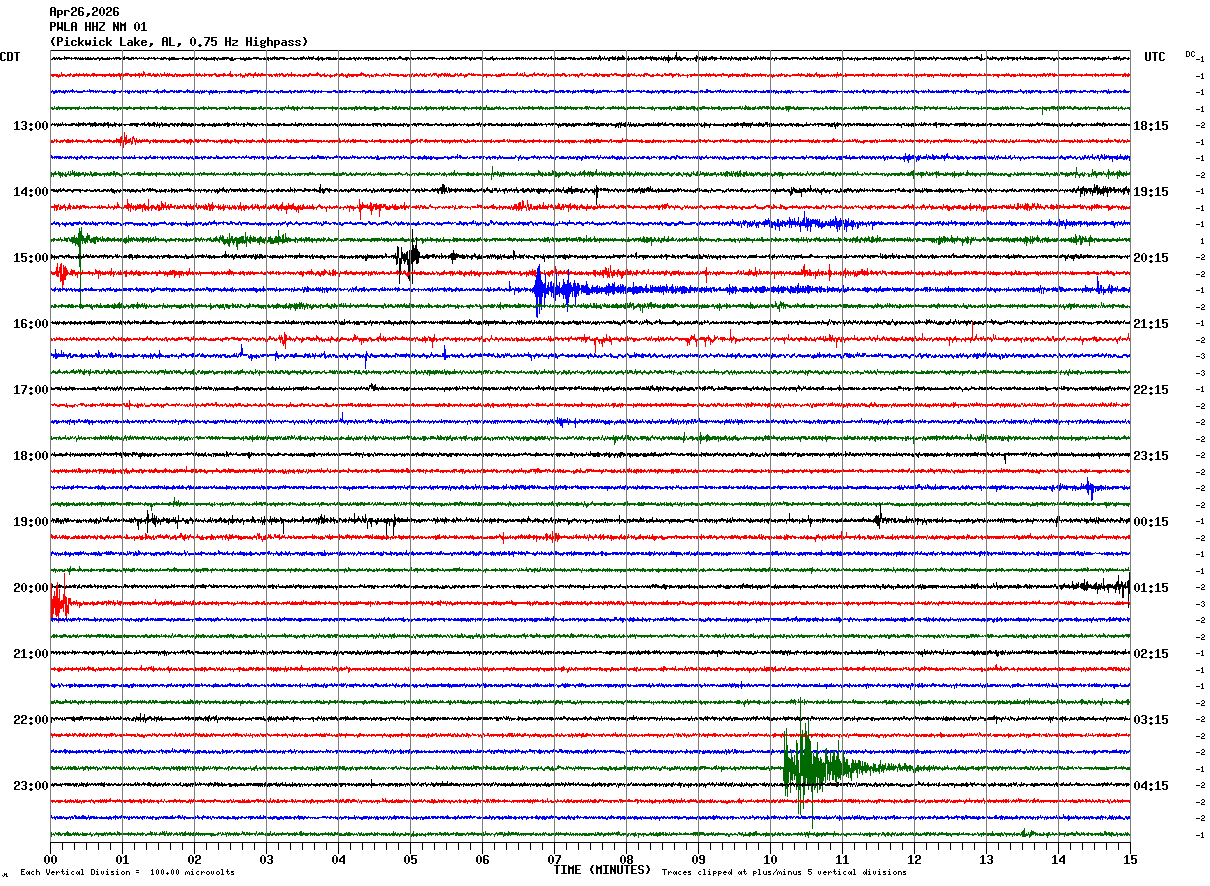Click the minute 10 axis tick label
Viewport: 1210px width, 886px height.
(x=770, y=859)
